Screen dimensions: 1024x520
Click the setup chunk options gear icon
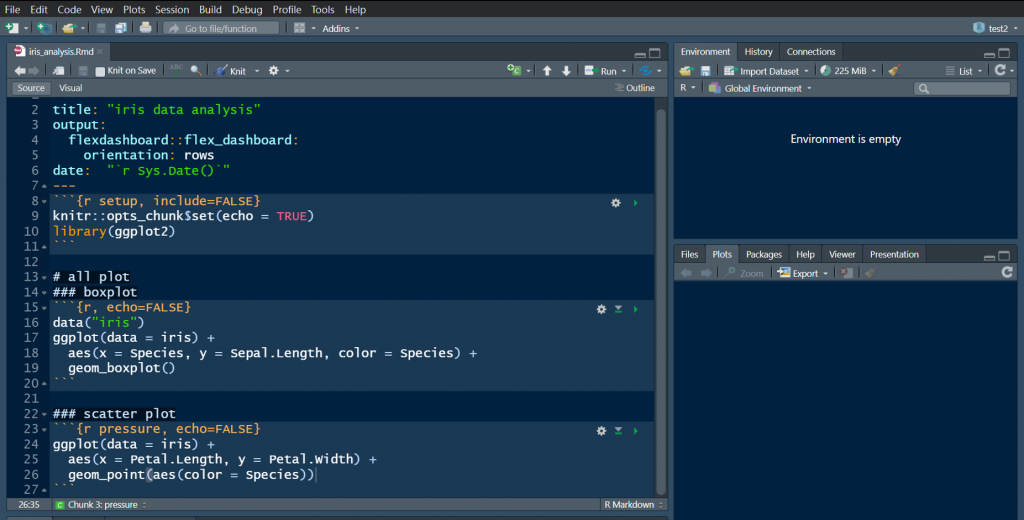(616, 203)
